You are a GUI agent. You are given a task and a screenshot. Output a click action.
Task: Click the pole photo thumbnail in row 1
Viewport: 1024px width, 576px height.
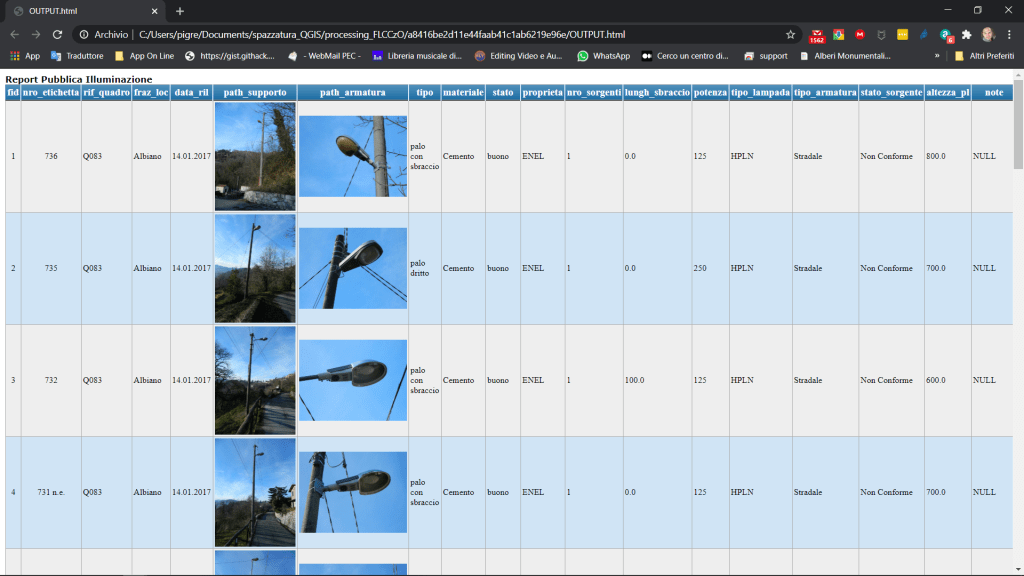click(x=255, y=156)
